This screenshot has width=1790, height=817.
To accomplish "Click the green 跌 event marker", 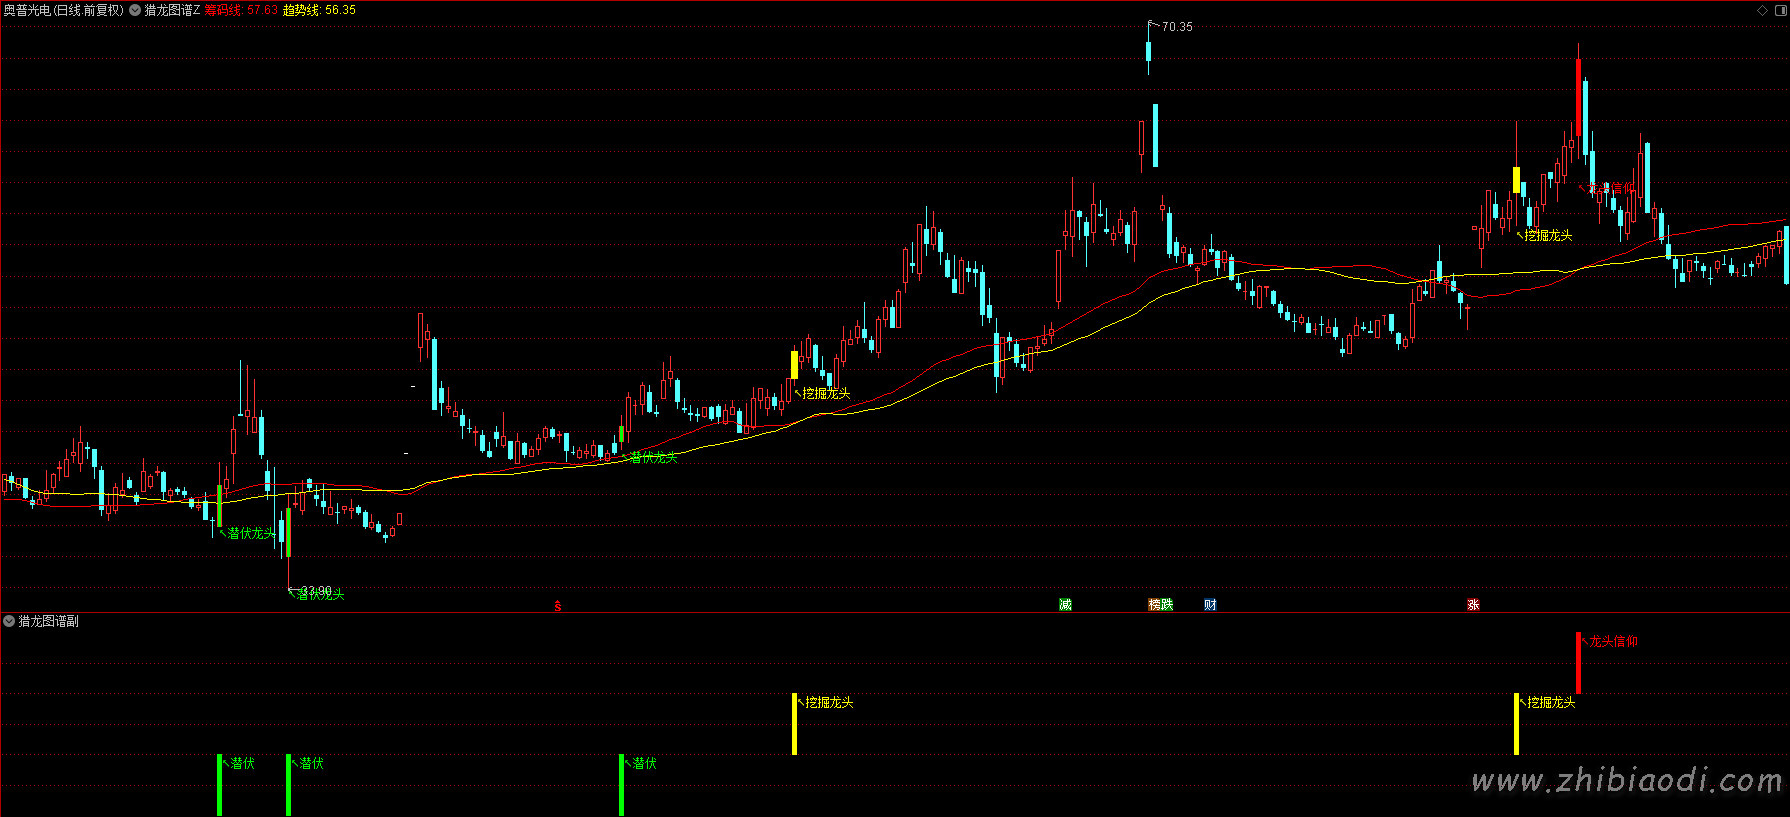I will pyautogui.click(x=1167, y=605).
